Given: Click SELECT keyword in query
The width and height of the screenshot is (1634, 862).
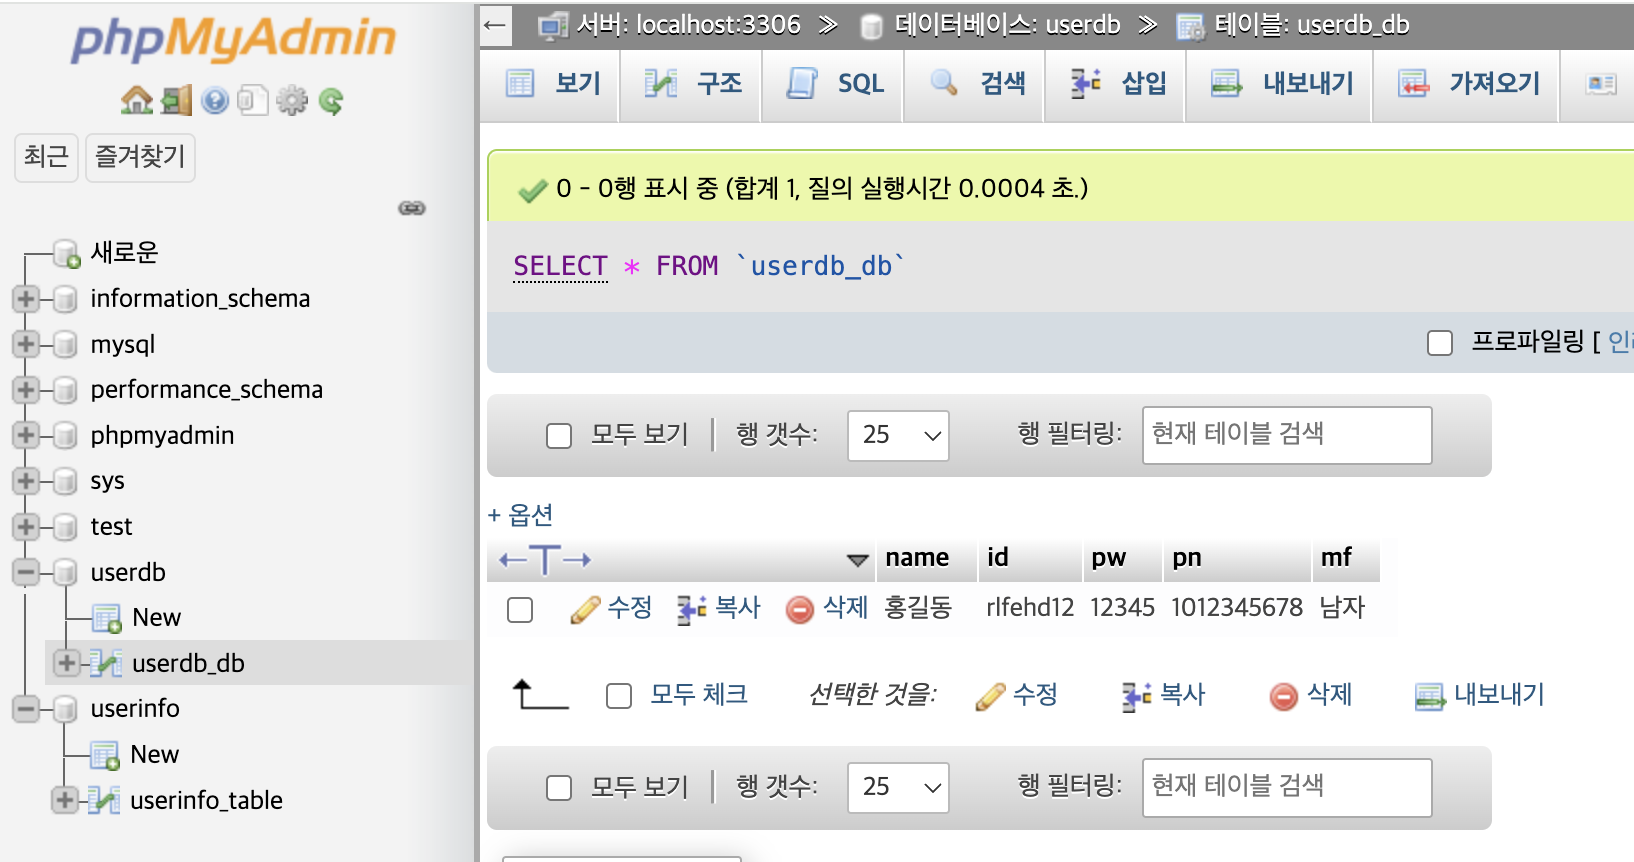Looking at the screenshot, I should pyautogui.click(x=560, y=267).
